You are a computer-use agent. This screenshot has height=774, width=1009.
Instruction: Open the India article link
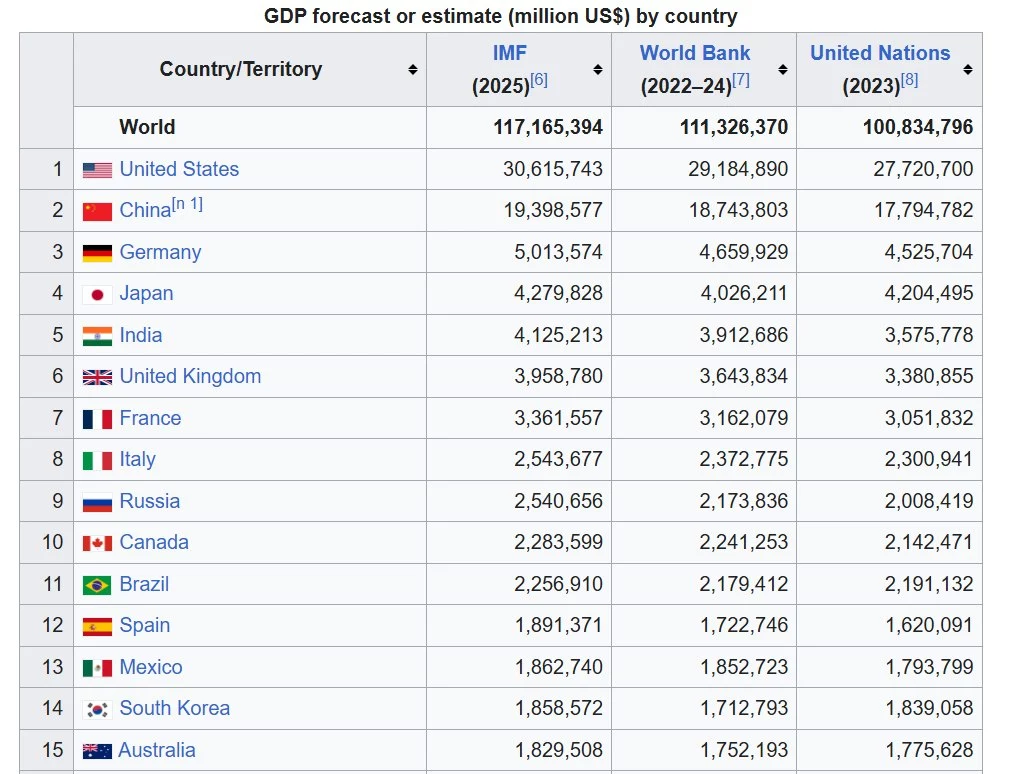coord(141,335)
